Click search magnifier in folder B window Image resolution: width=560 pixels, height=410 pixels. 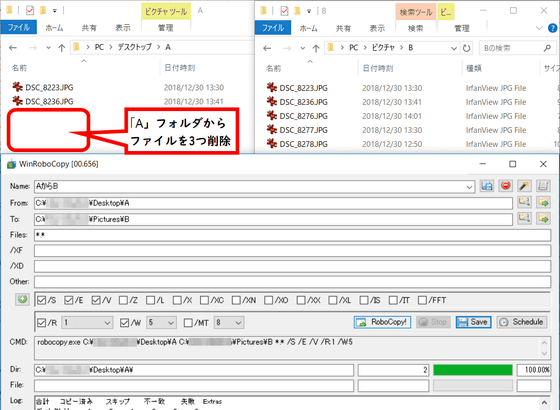point(547,48)
